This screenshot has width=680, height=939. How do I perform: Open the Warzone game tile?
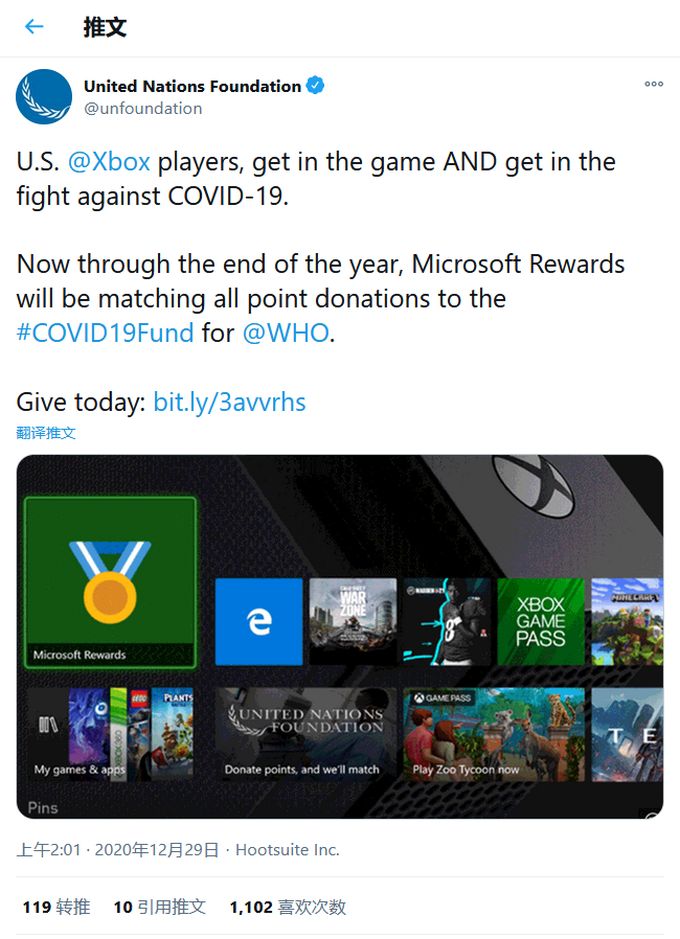tap(353, 622)
